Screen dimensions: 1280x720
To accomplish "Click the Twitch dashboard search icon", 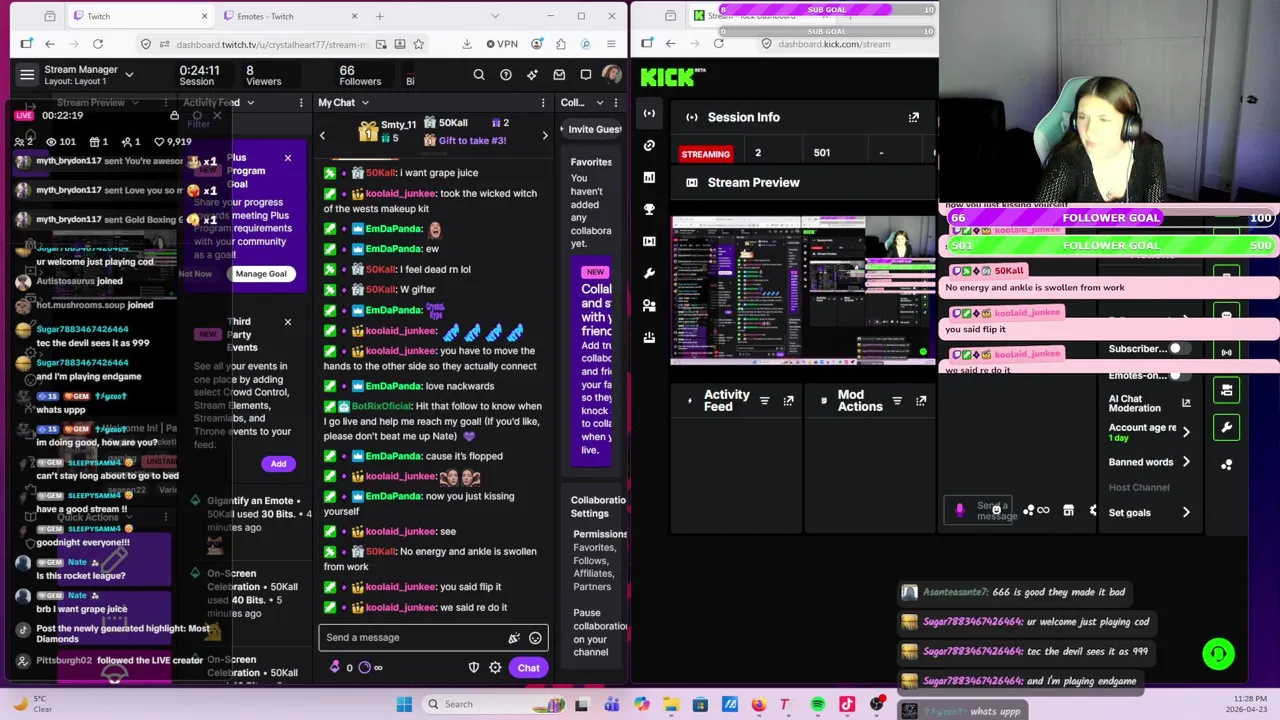I will [479, 75].
